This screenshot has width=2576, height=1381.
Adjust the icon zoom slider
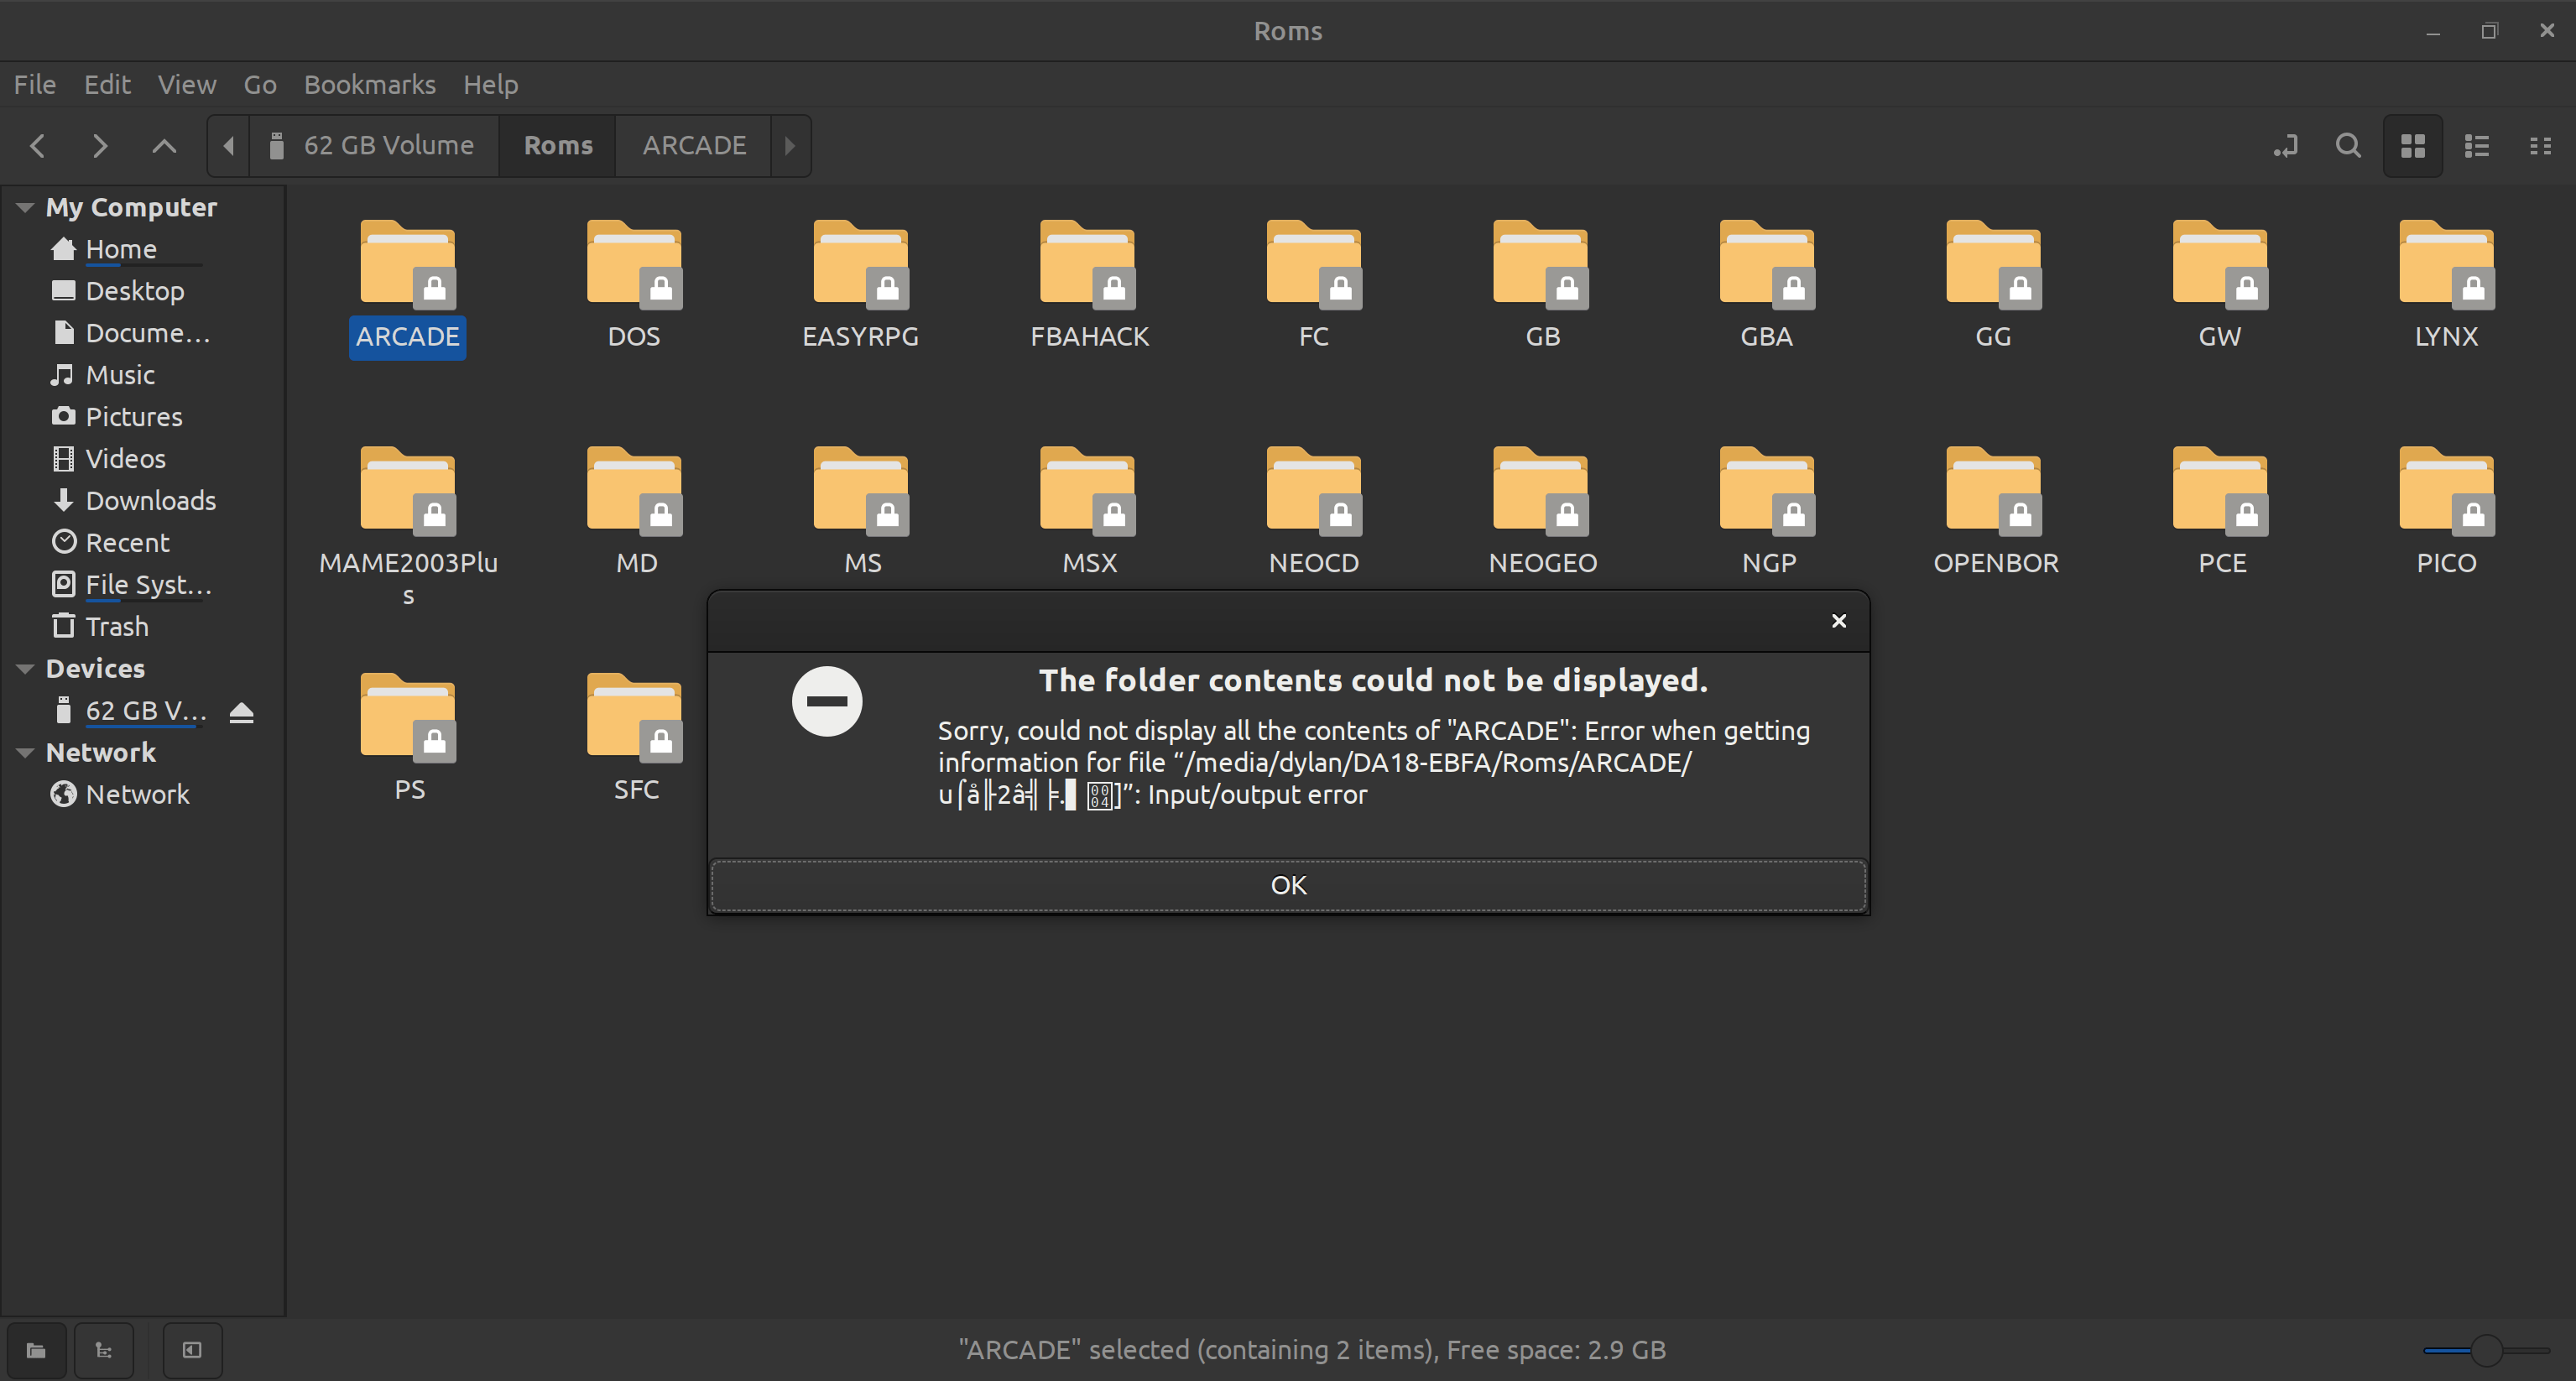[2485, 1350]
